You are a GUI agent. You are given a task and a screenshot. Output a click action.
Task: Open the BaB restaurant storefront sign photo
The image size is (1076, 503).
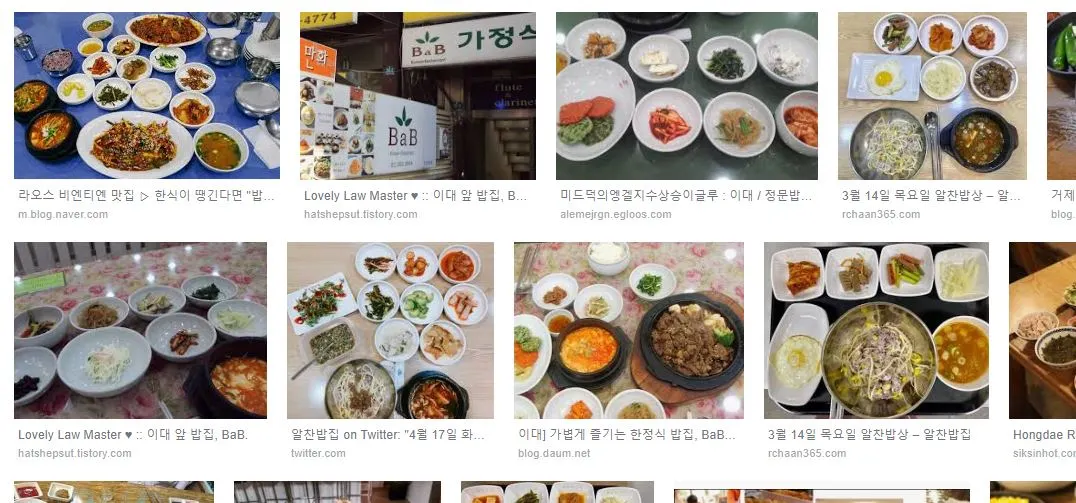pos(418,95)
